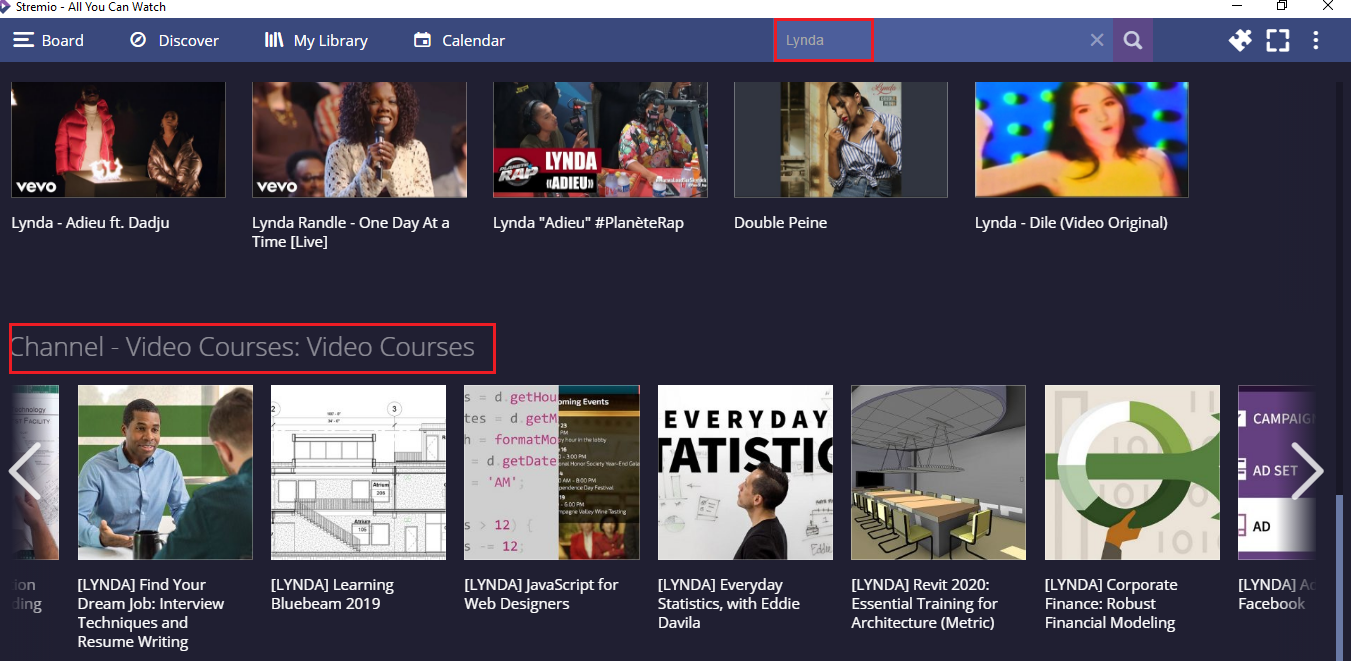Open Lynda - Adieu ft. Dadju thumbnail
This screenshot has height=661, width=1351.
tap(118, 139)
